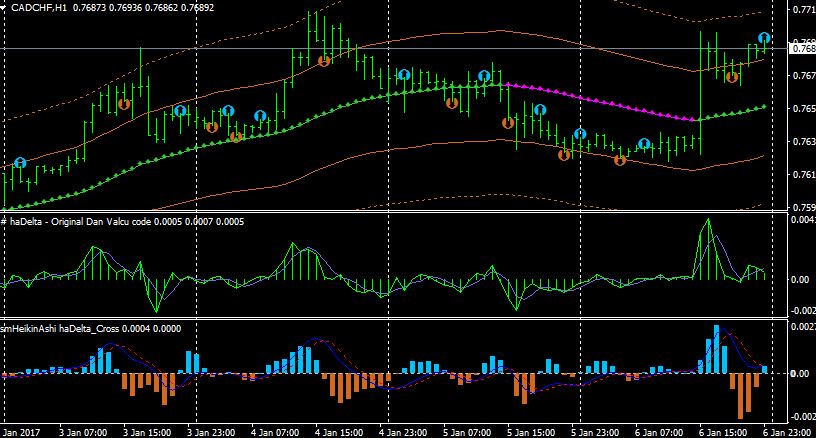Click blue up arrow on the 6 Jan day separator
816x438 pixels.
pyautogui.click(x=580, y=134)
